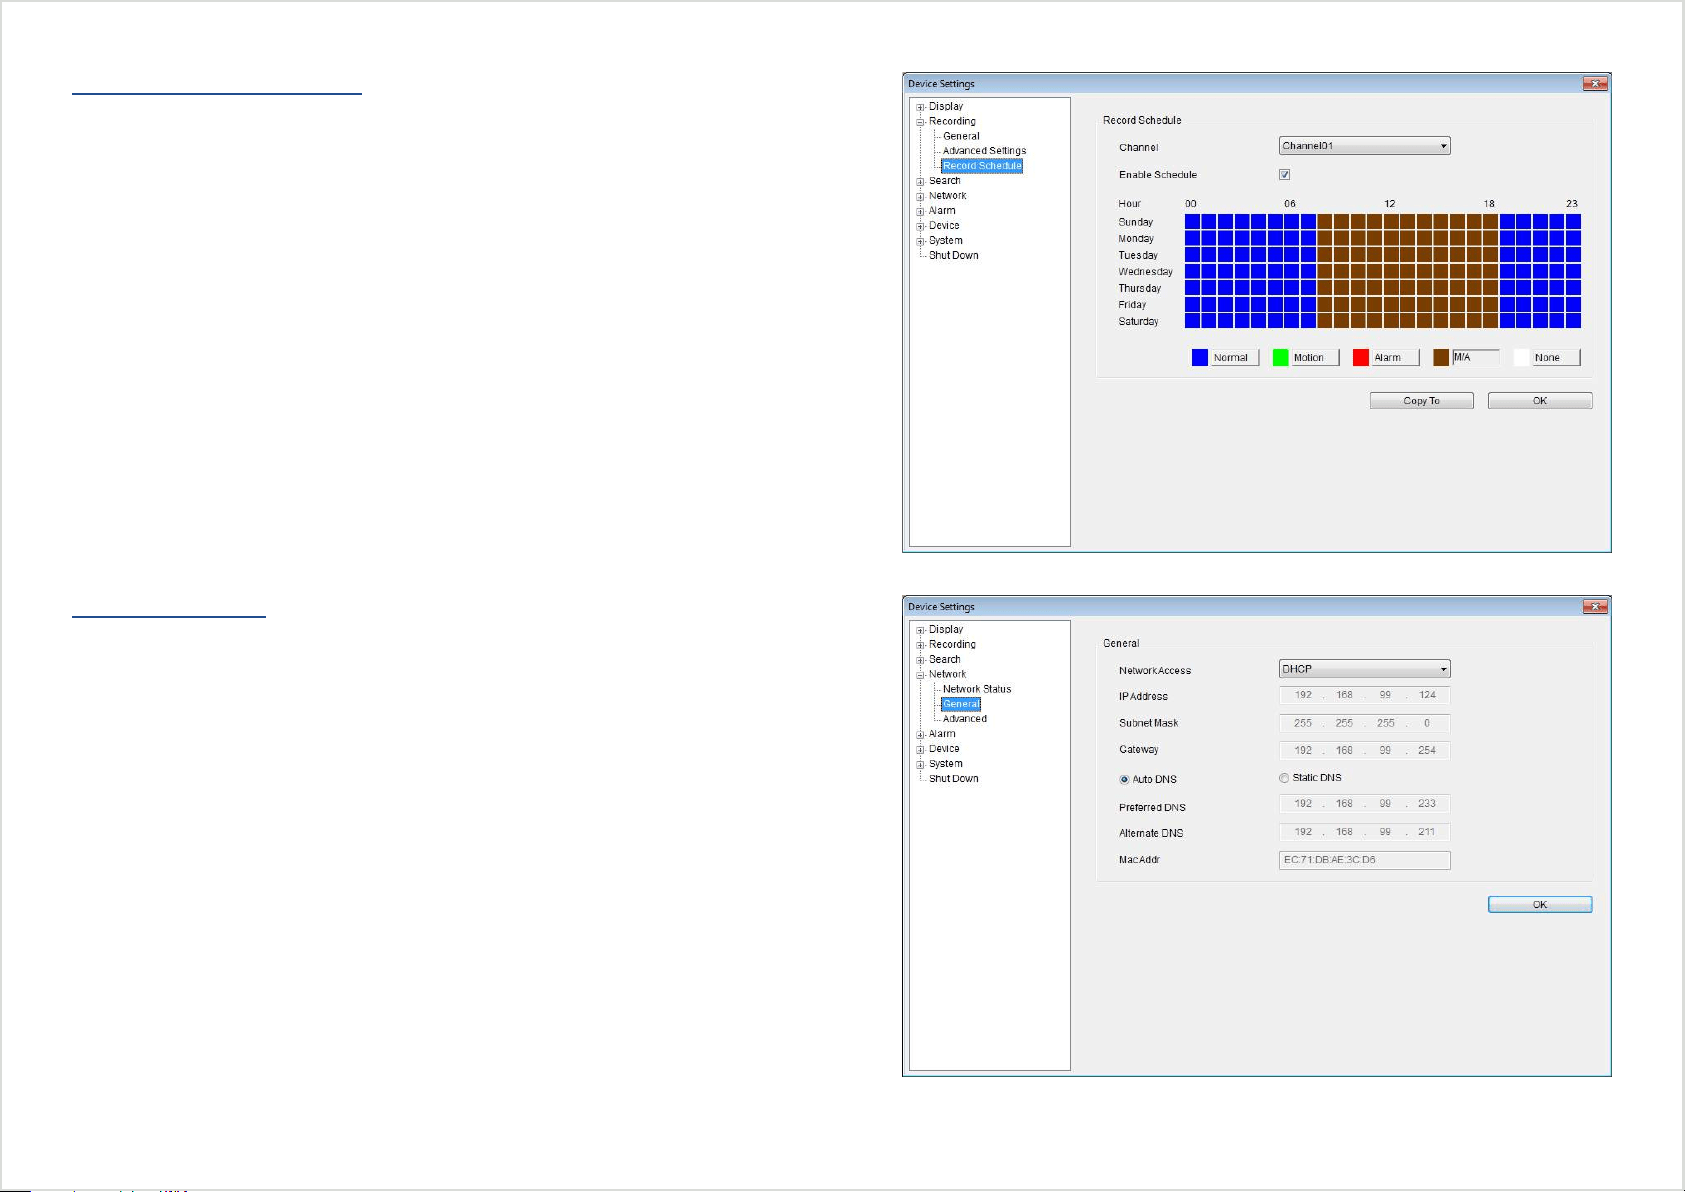Pick the blue Normal color swatch
Screen dimensions: 1685x1192
coord(1200,358)
